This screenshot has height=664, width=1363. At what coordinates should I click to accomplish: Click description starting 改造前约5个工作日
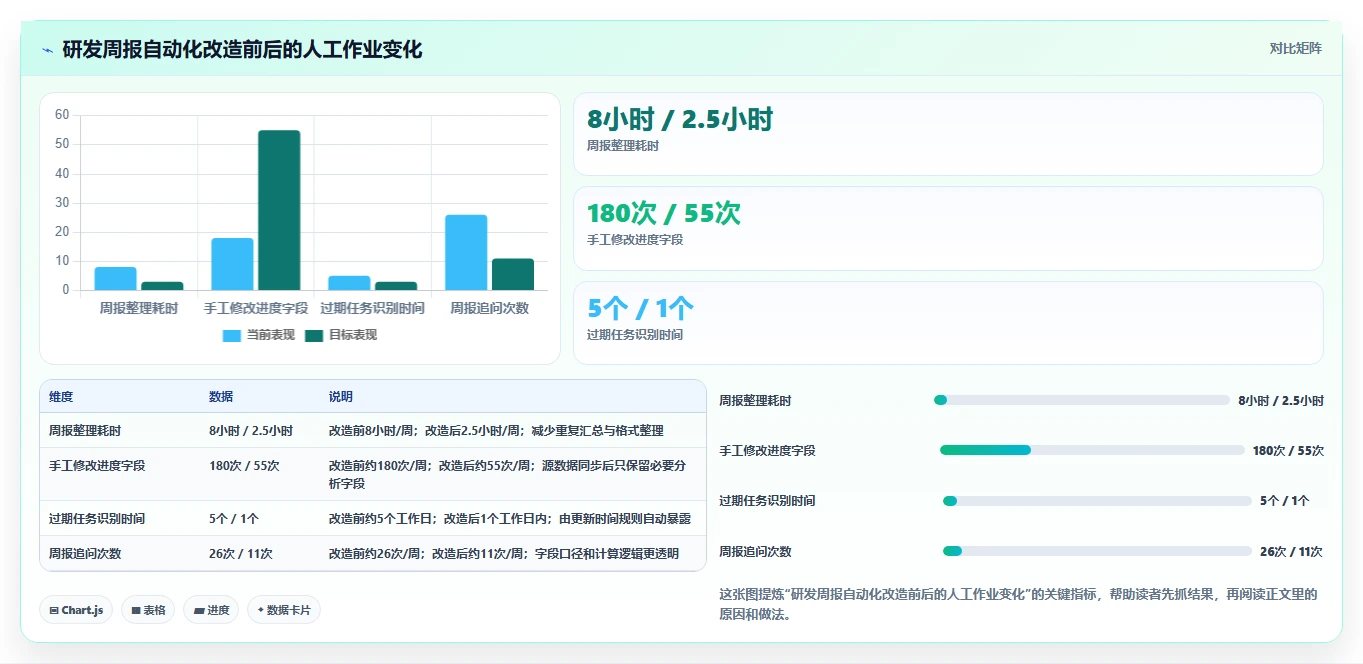click(x=510, y=519)
